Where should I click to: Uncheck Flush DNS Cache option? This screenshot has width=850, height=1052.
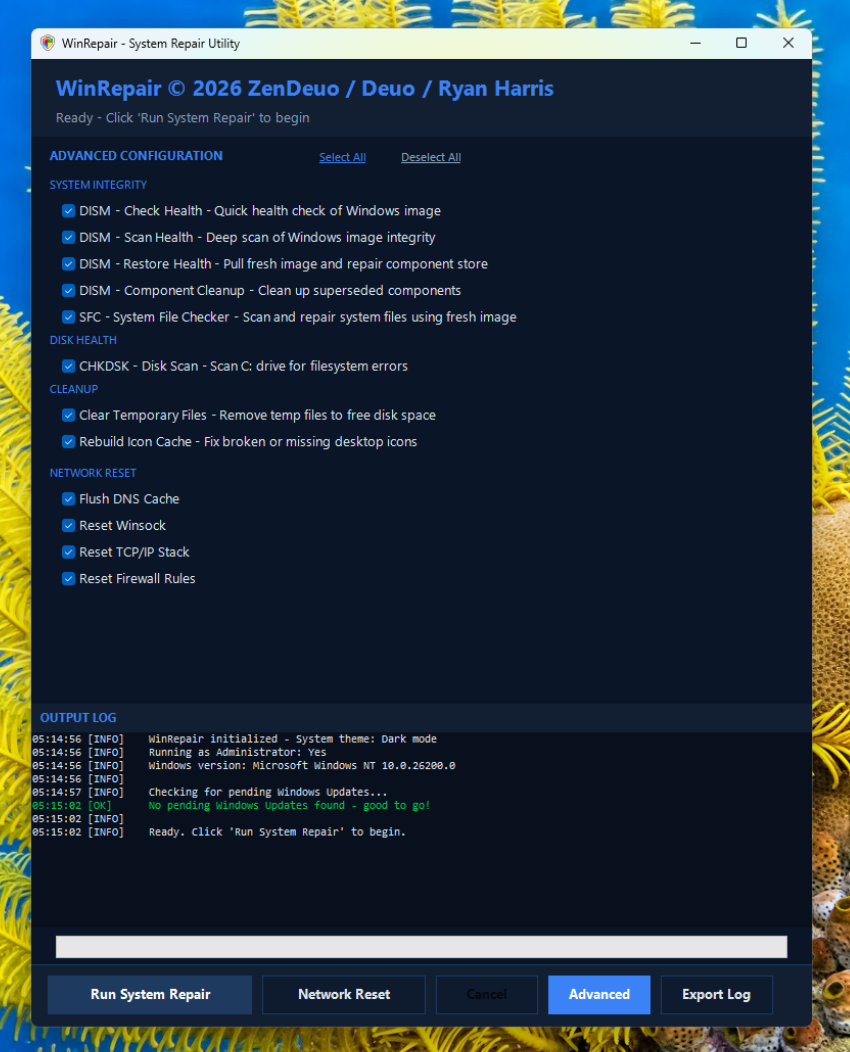(69, 499)
